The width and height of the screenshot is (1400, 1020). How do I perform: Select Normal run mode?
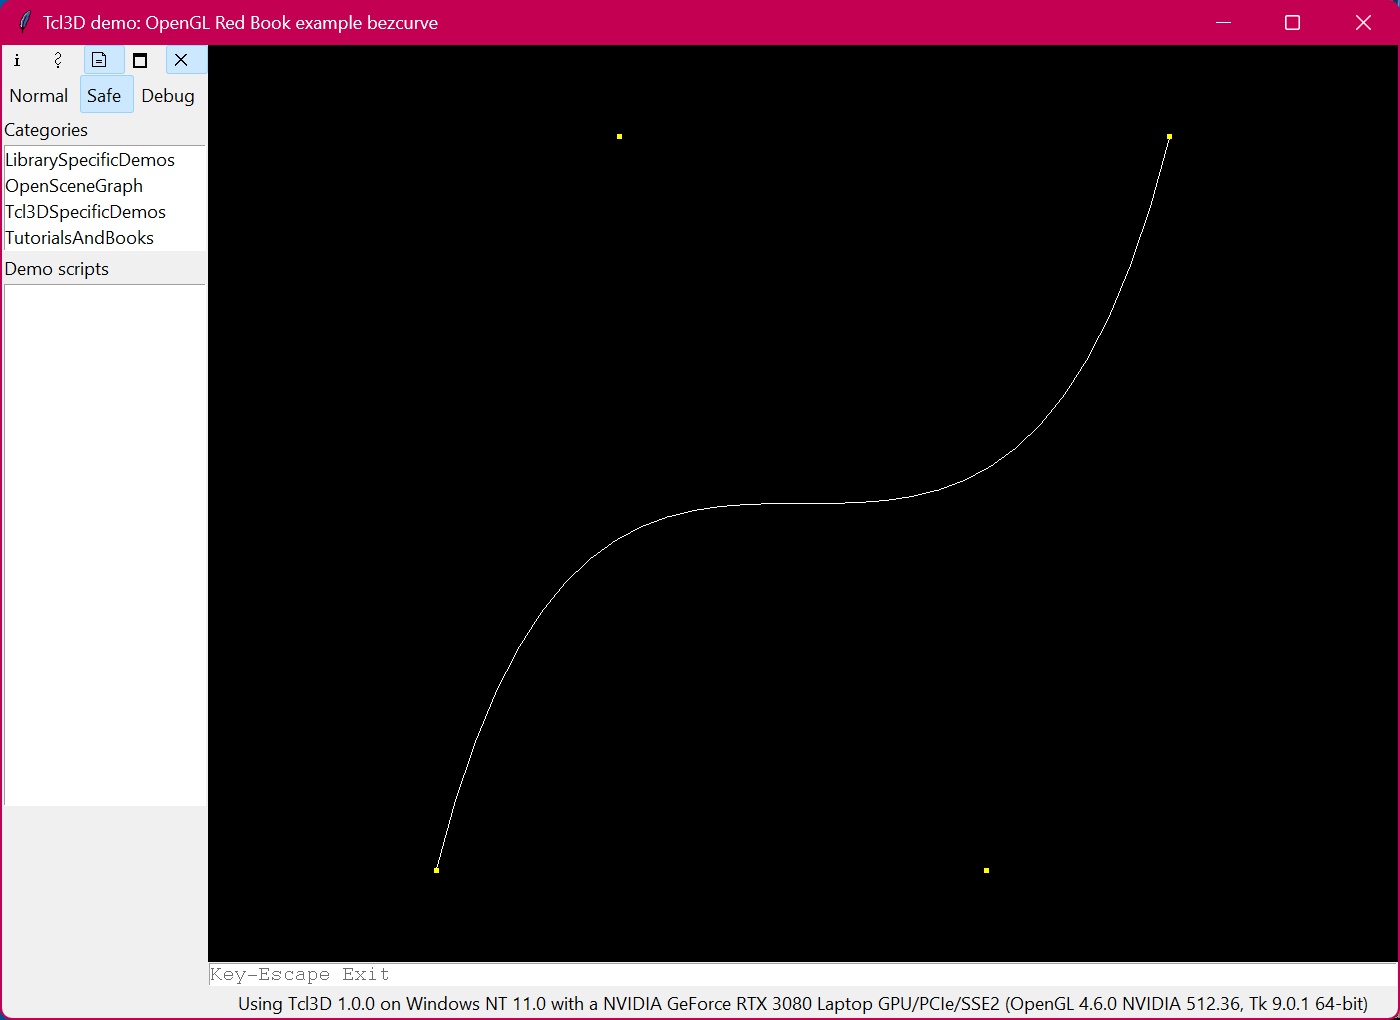tap(39, 96)
